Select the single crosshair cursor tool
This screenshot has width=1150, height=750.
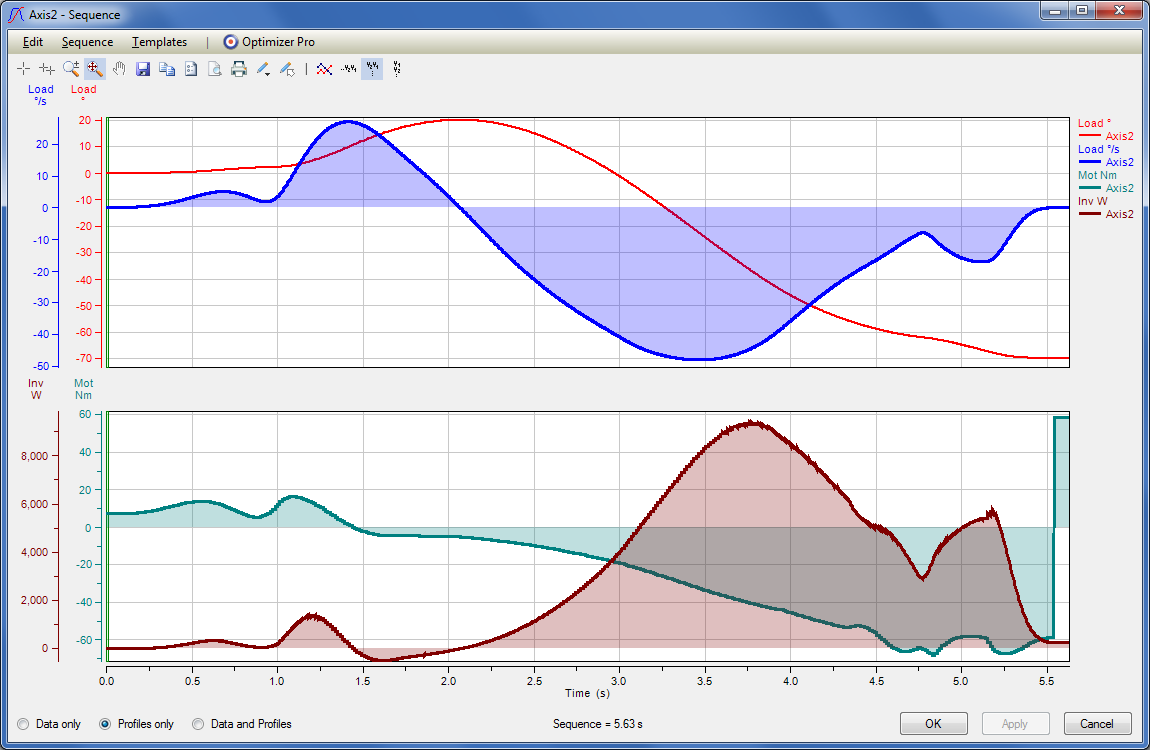pos(24,69)
